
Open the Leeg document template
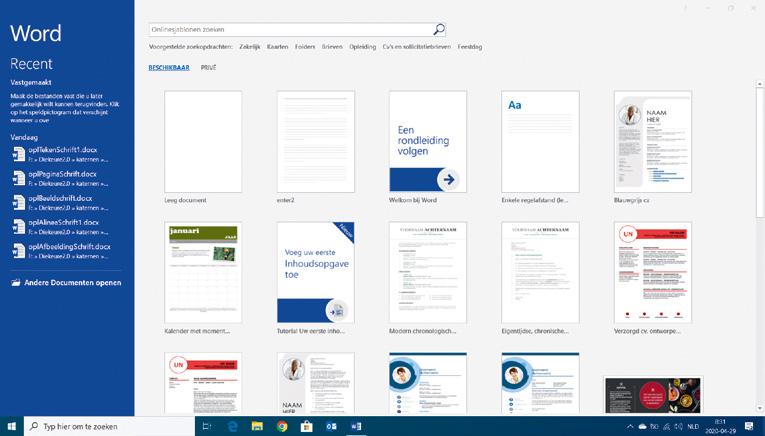click(203, 141)
